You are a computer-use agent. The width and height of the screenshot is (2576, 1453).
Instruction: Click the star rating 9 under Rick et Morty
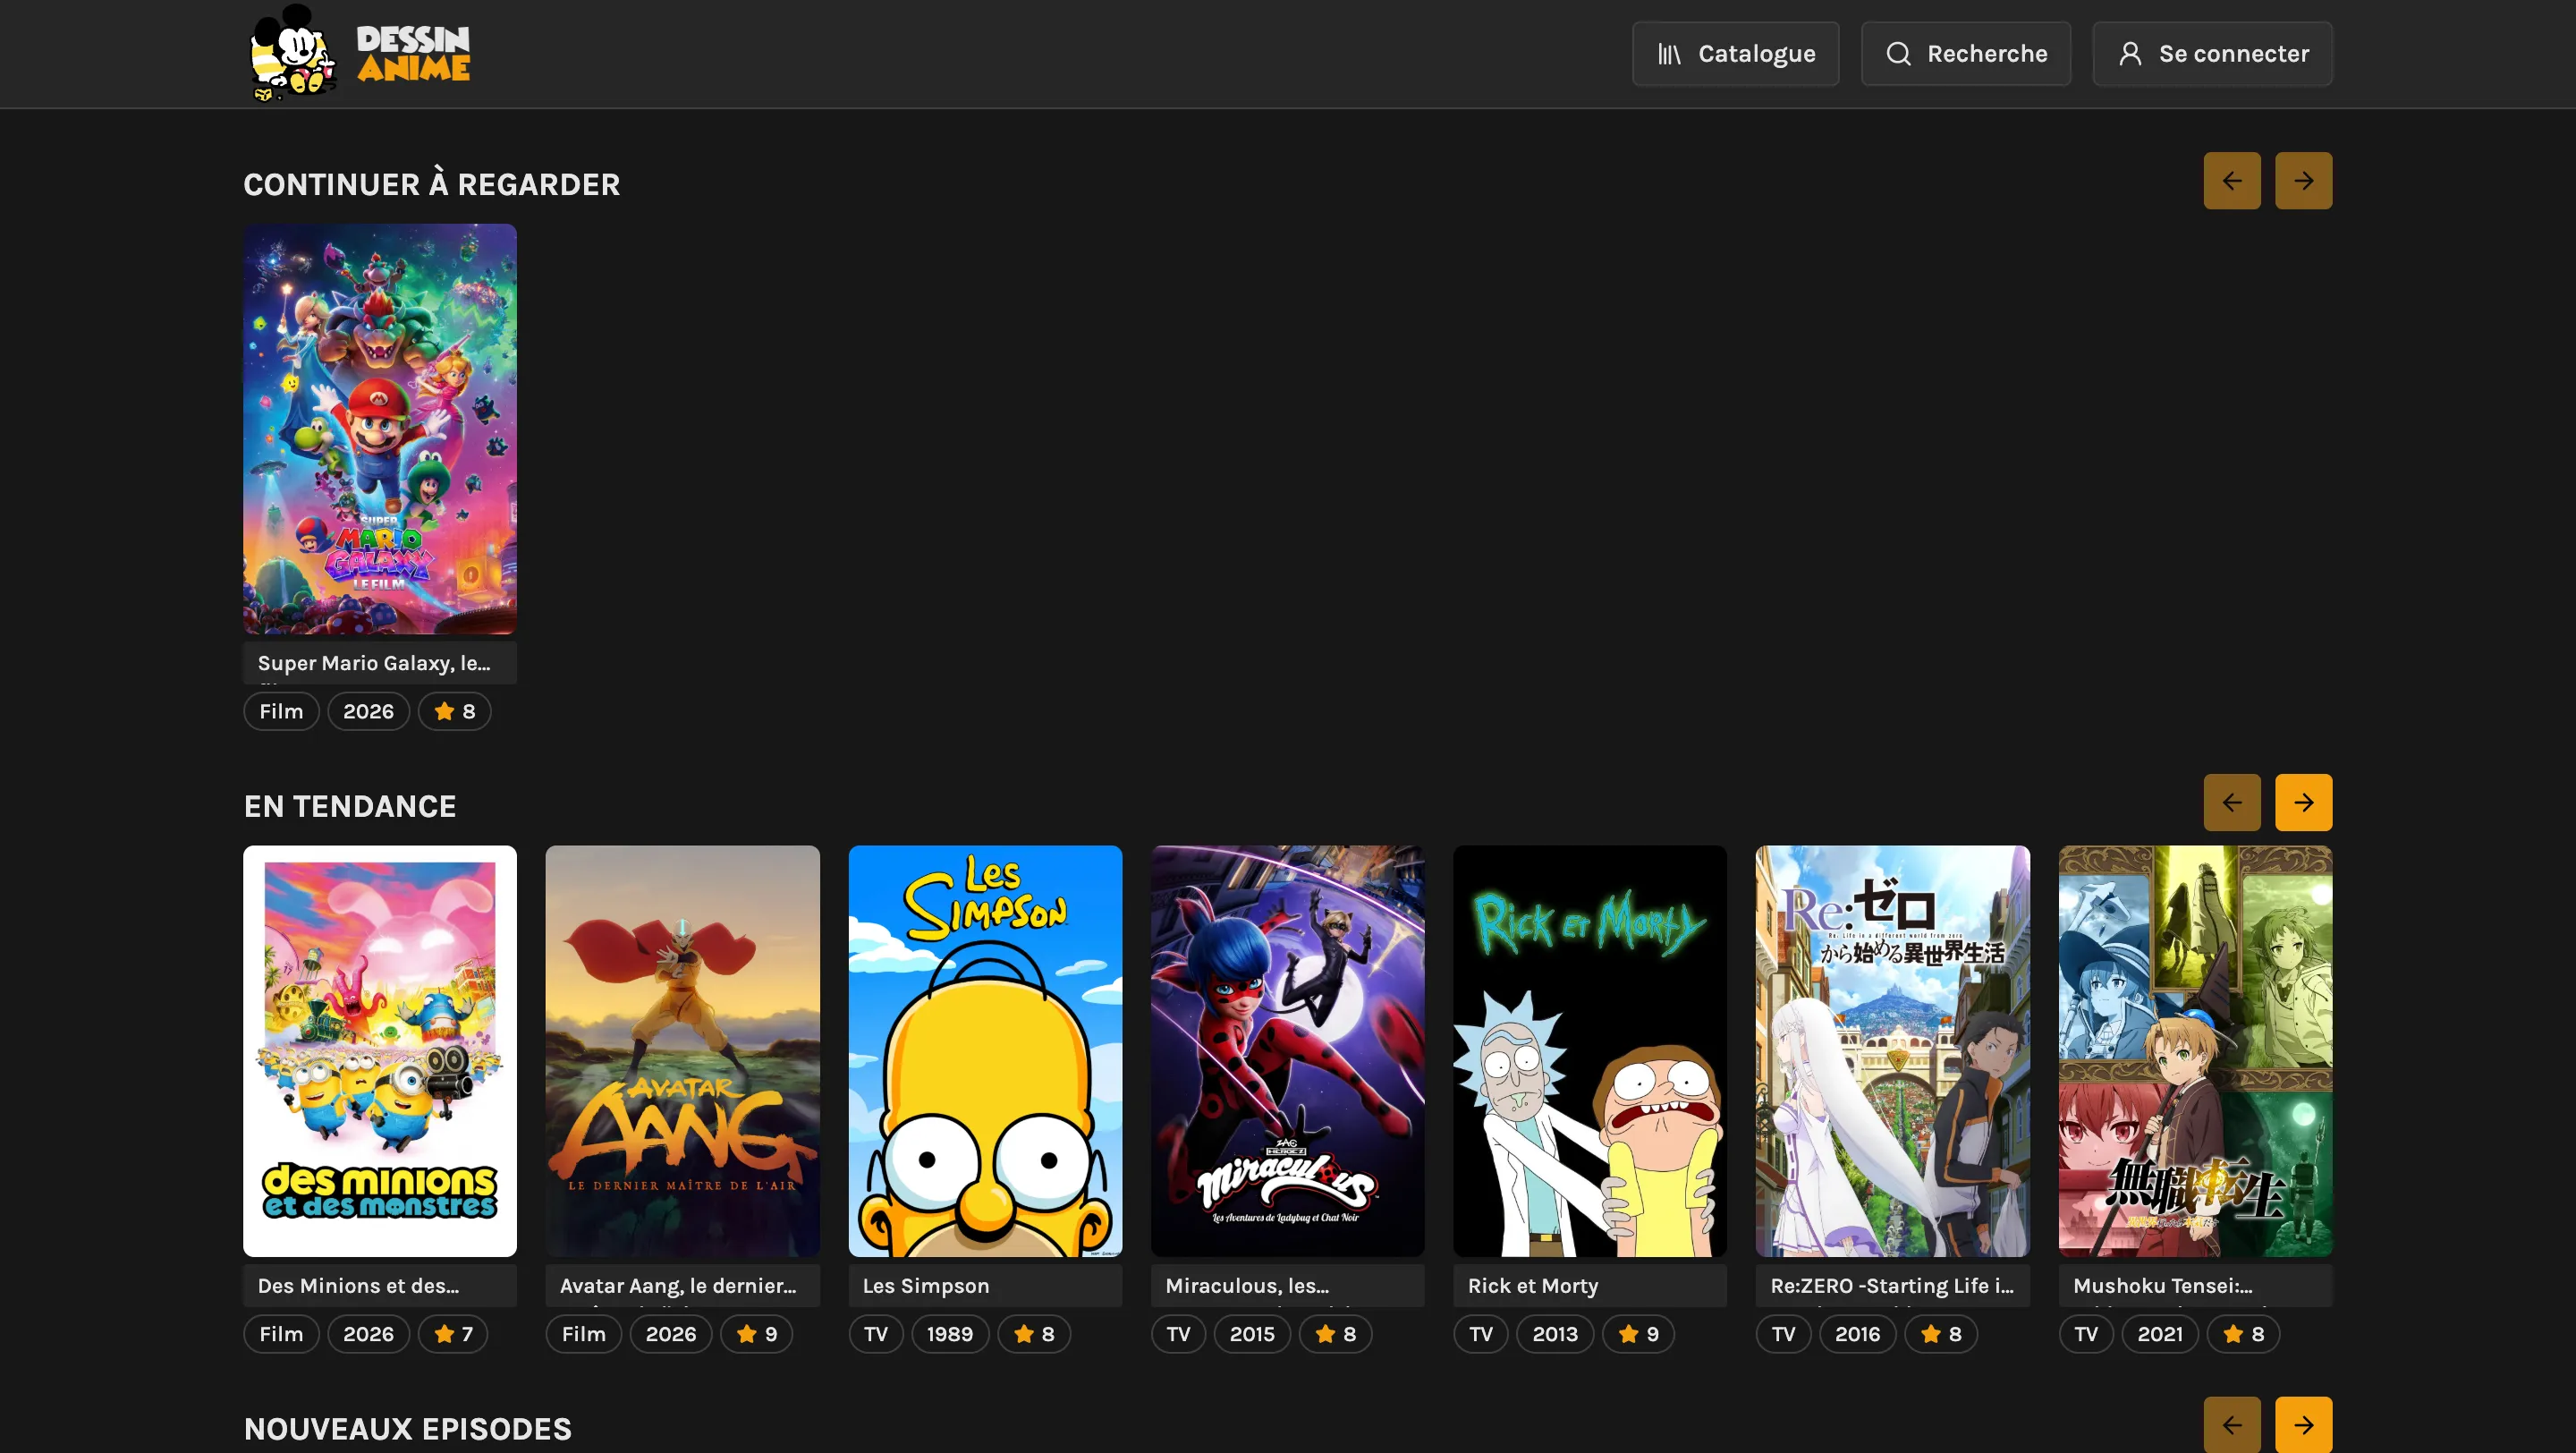point(1638,1334)
